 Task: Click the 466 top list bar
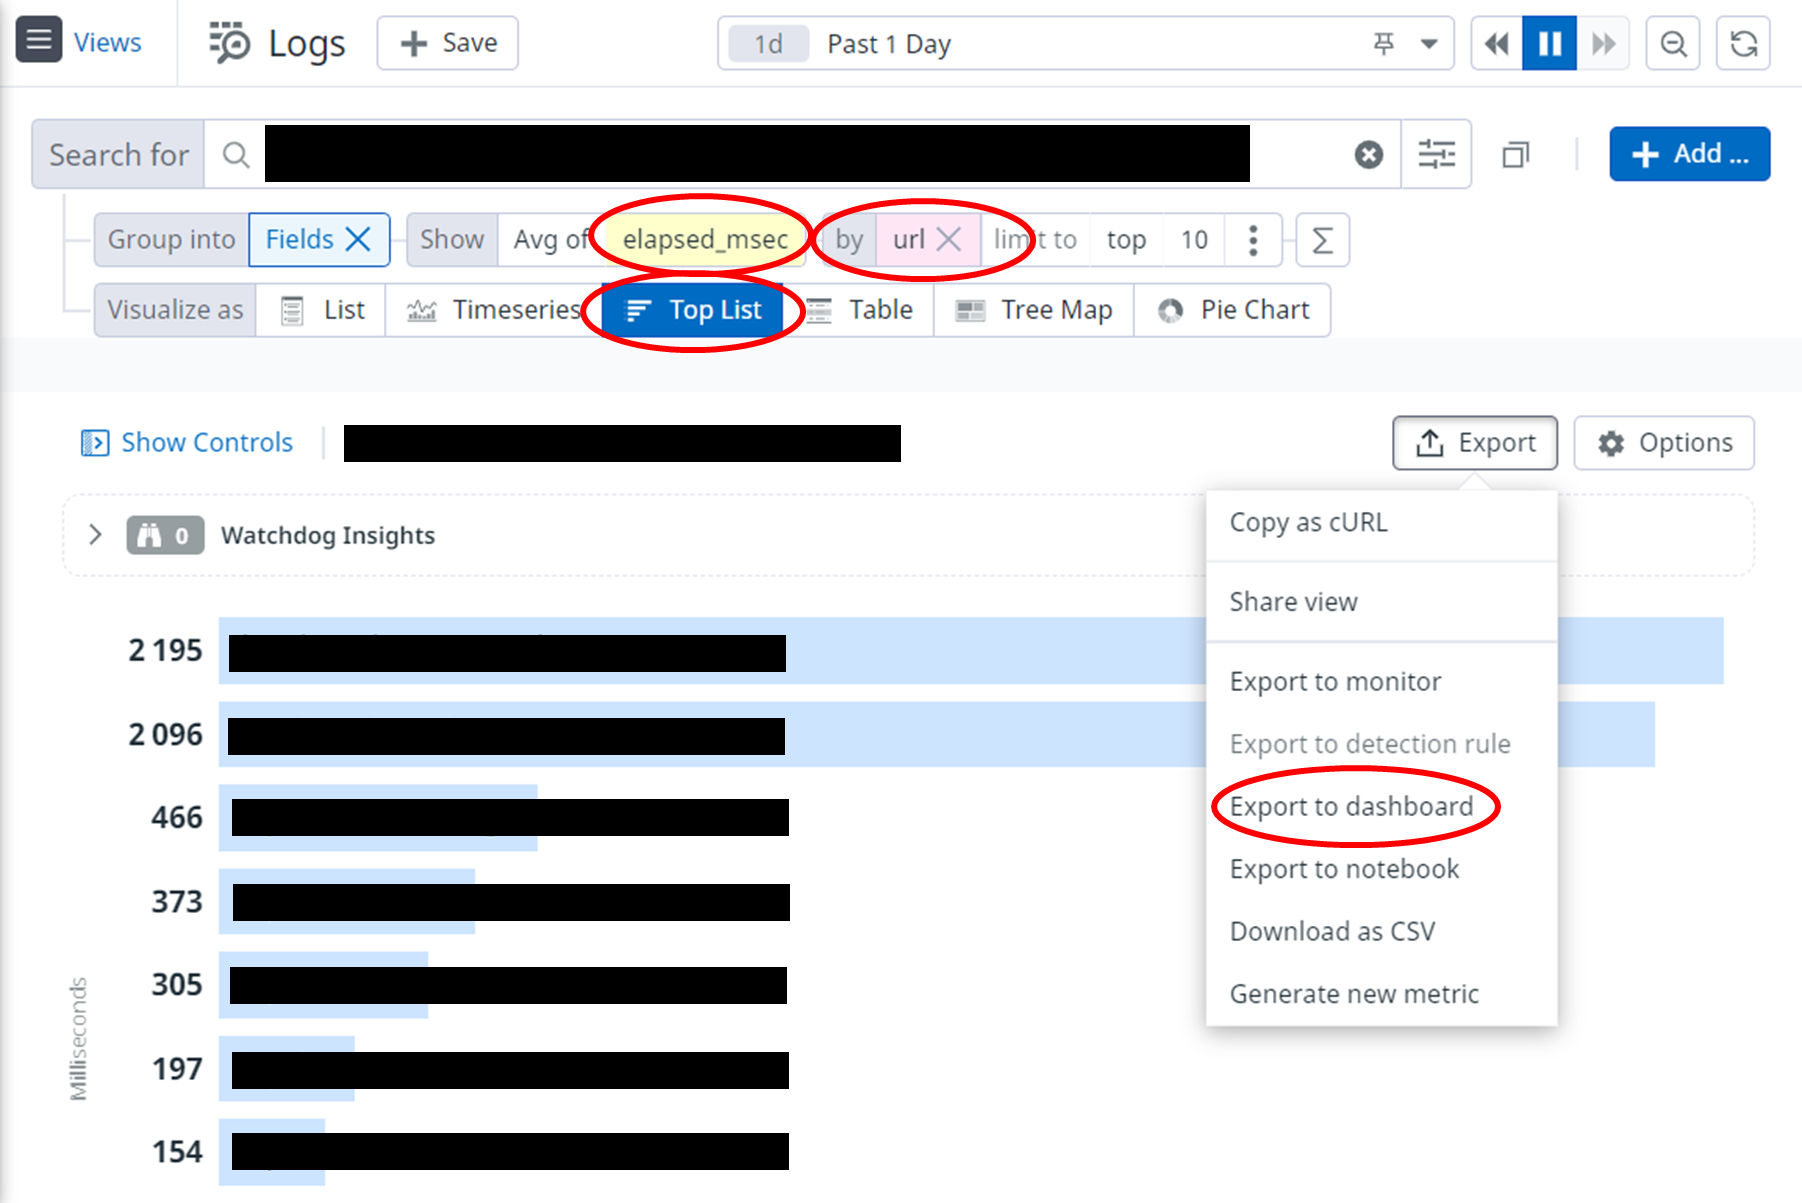(x=378, y=818)
